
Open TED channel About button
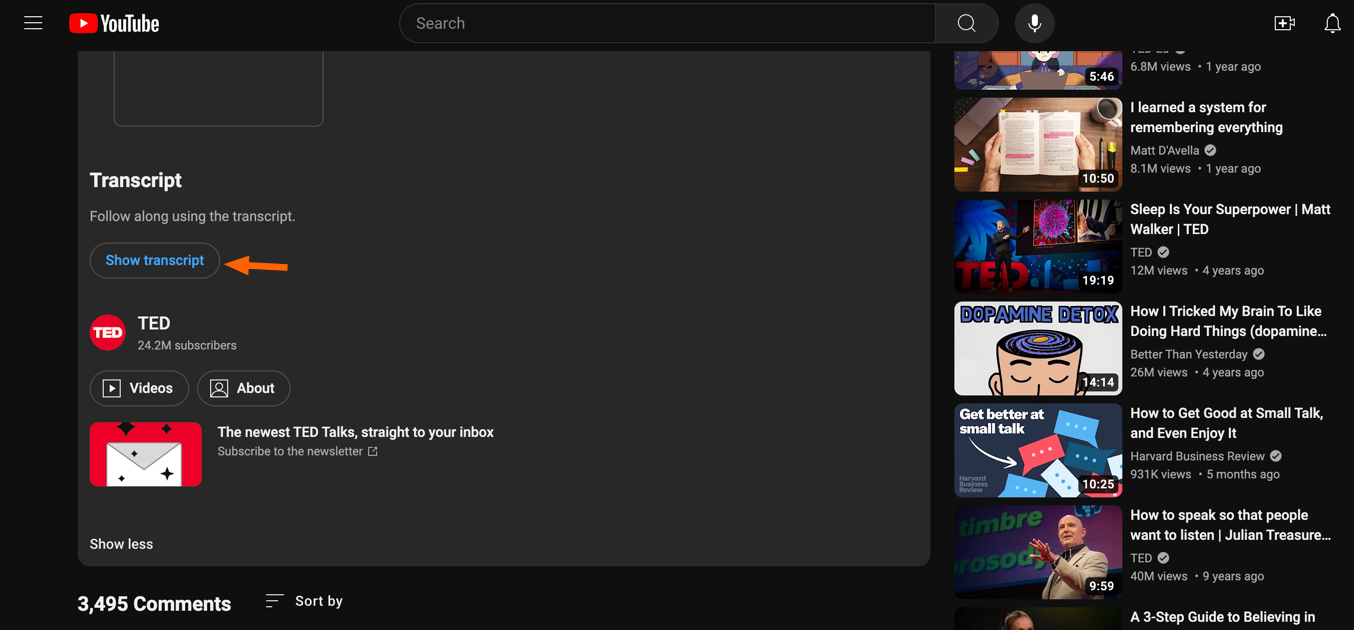[244, 388]
